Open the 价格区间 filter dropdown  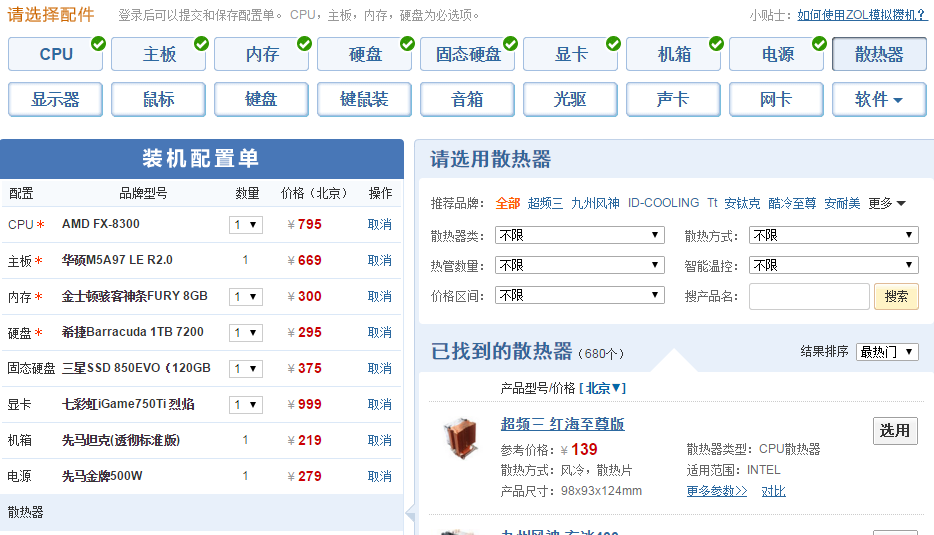pyautogui.click(x=580, y=296)
